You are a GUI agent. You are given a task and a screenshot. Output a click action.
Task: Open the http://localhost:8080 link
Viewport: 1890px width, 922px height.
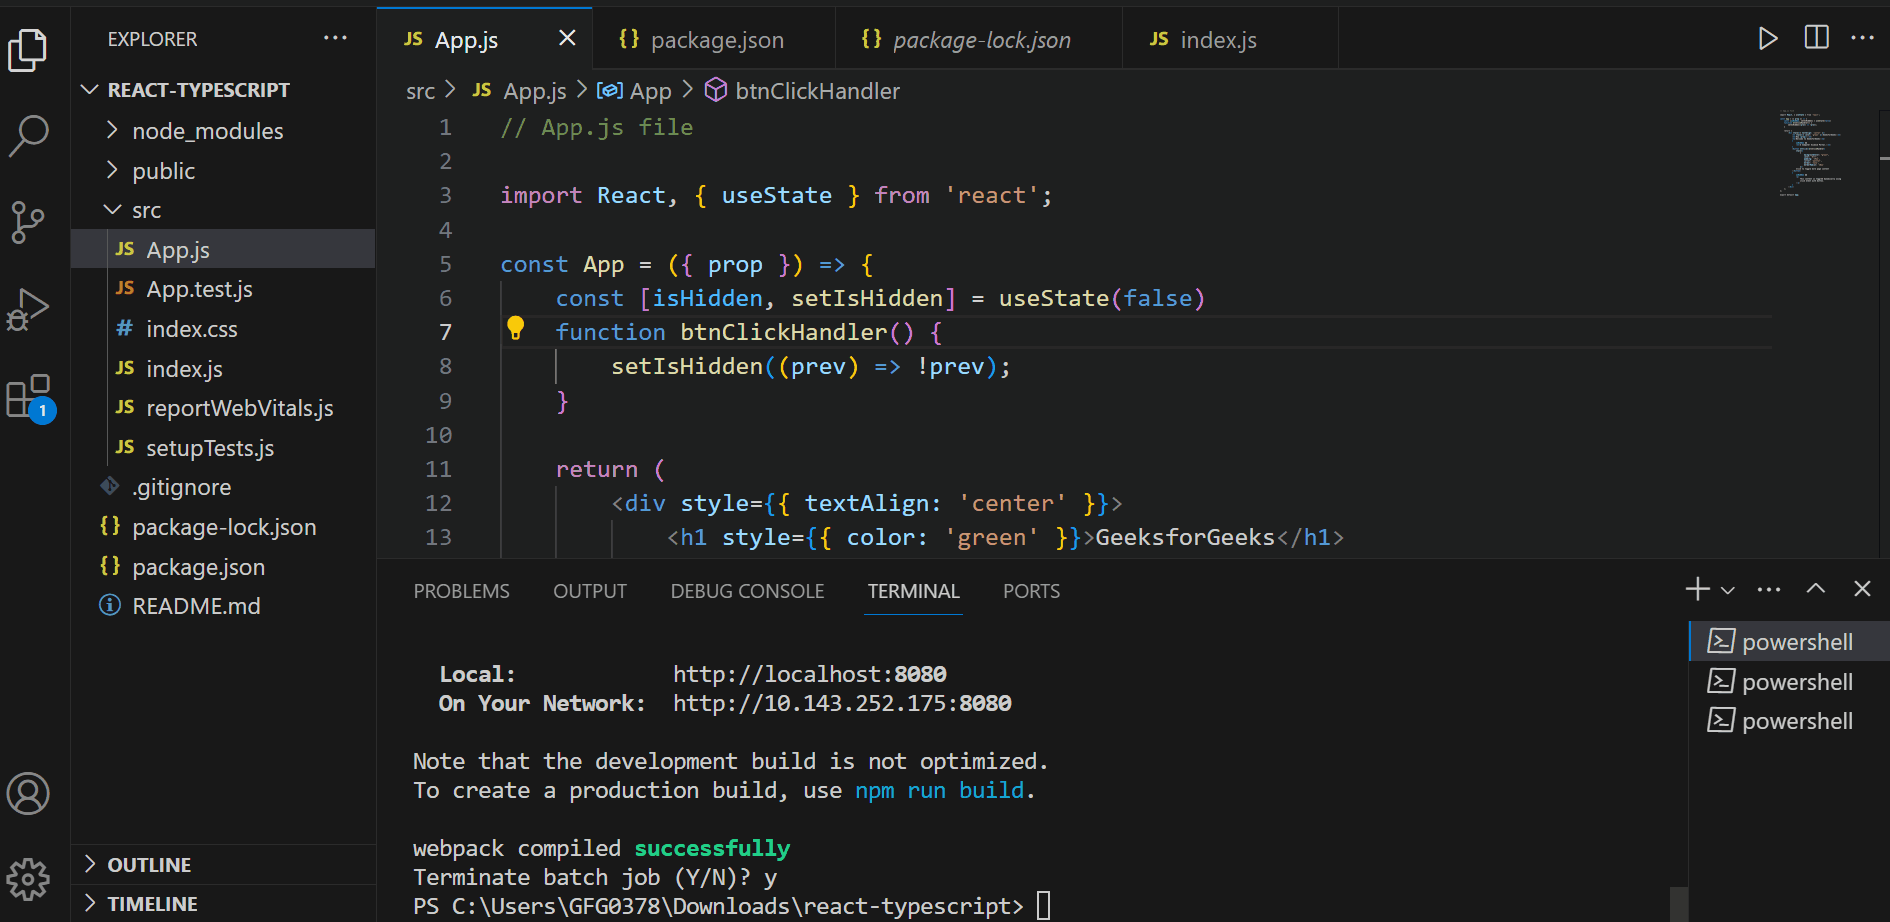(x=810, y=673)
